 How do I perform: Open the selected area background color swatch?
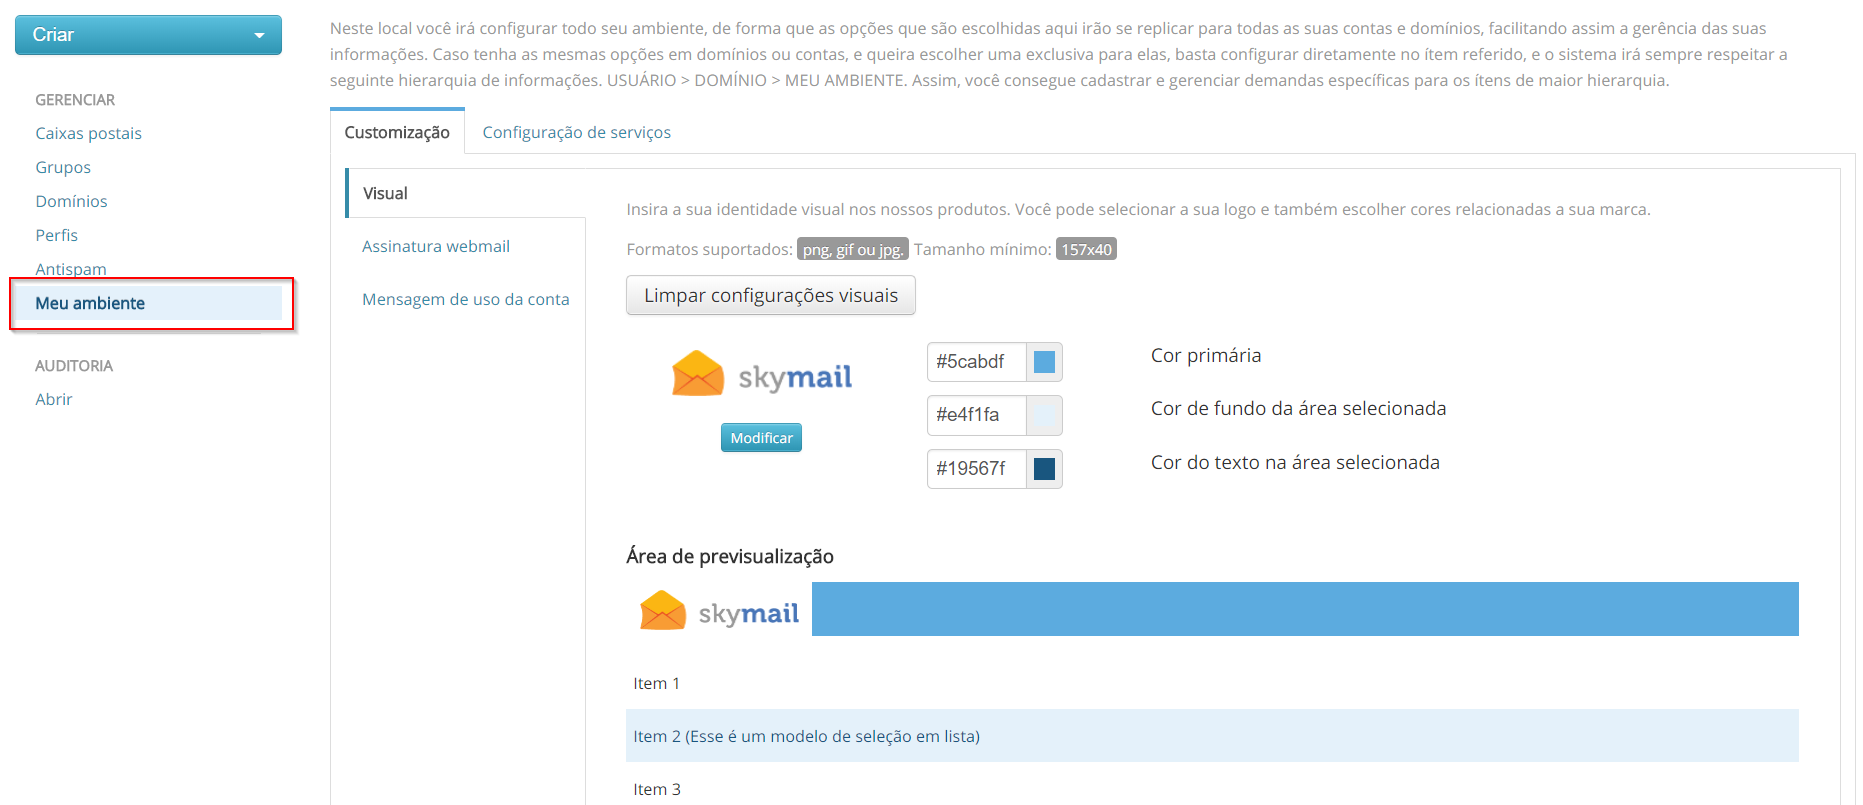point(1044,415)
